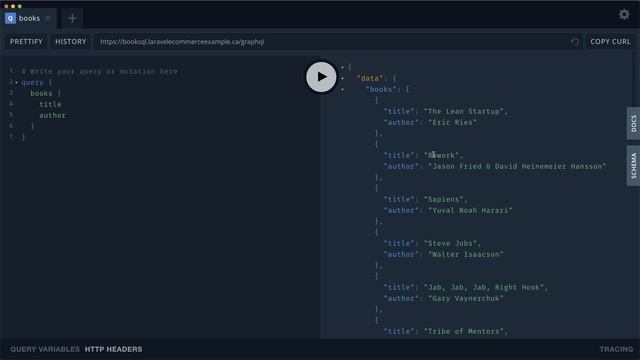The width and height of the screenshot is (640, 360).
Task: Click the GraphQL endpoint URL field
Action: (338, 42)
